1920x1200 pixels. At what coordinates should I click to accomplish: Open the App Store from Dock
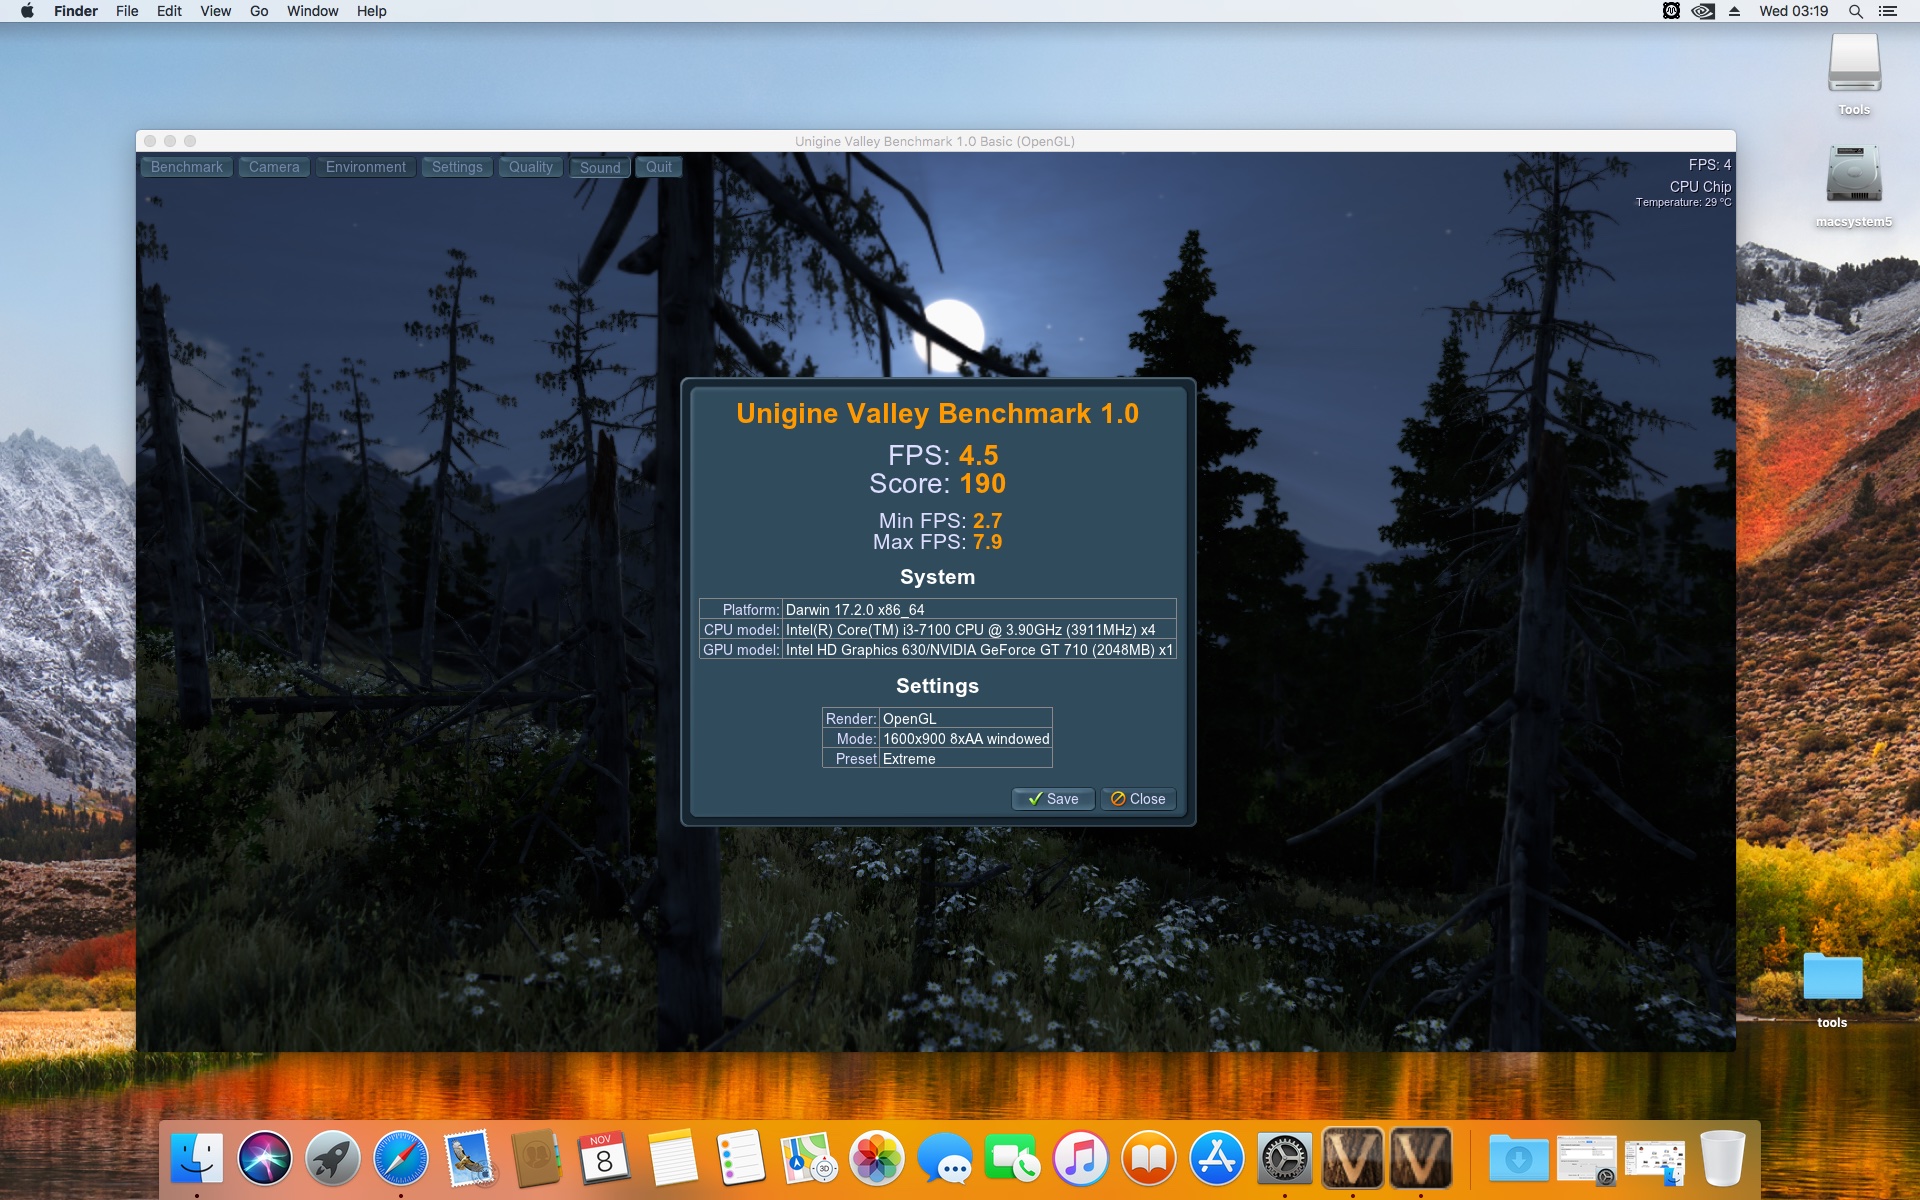(x=1217, y=1159)
